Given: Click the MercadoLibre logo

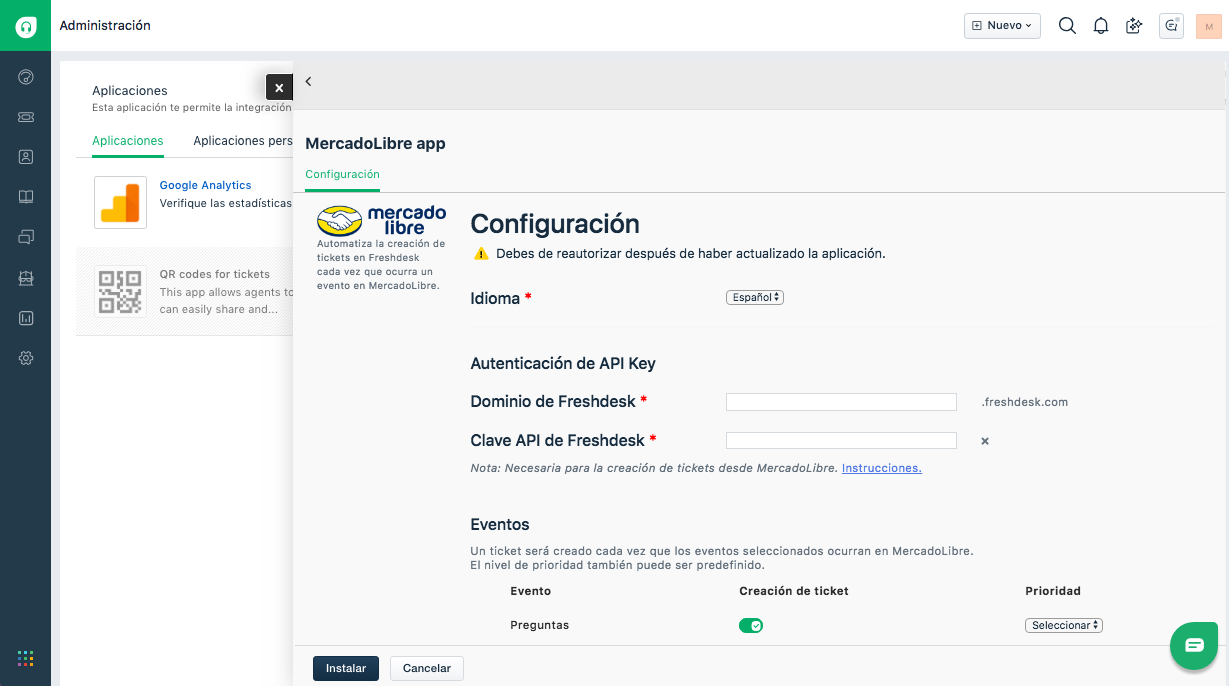Looking at the screenshot, I should click(381, 221).
